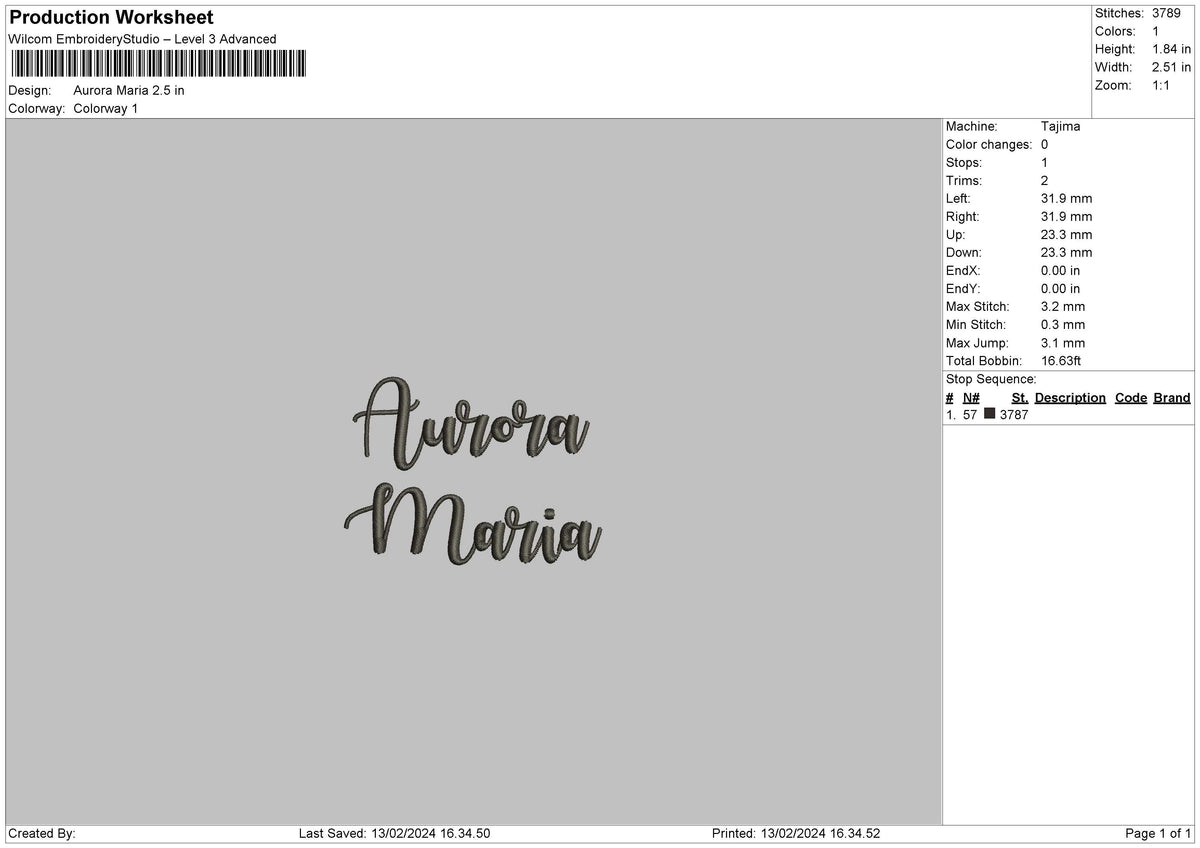1200x848 pixels.
Task: Open the Colorway 1 selector
Action: (x=105, y=109)
